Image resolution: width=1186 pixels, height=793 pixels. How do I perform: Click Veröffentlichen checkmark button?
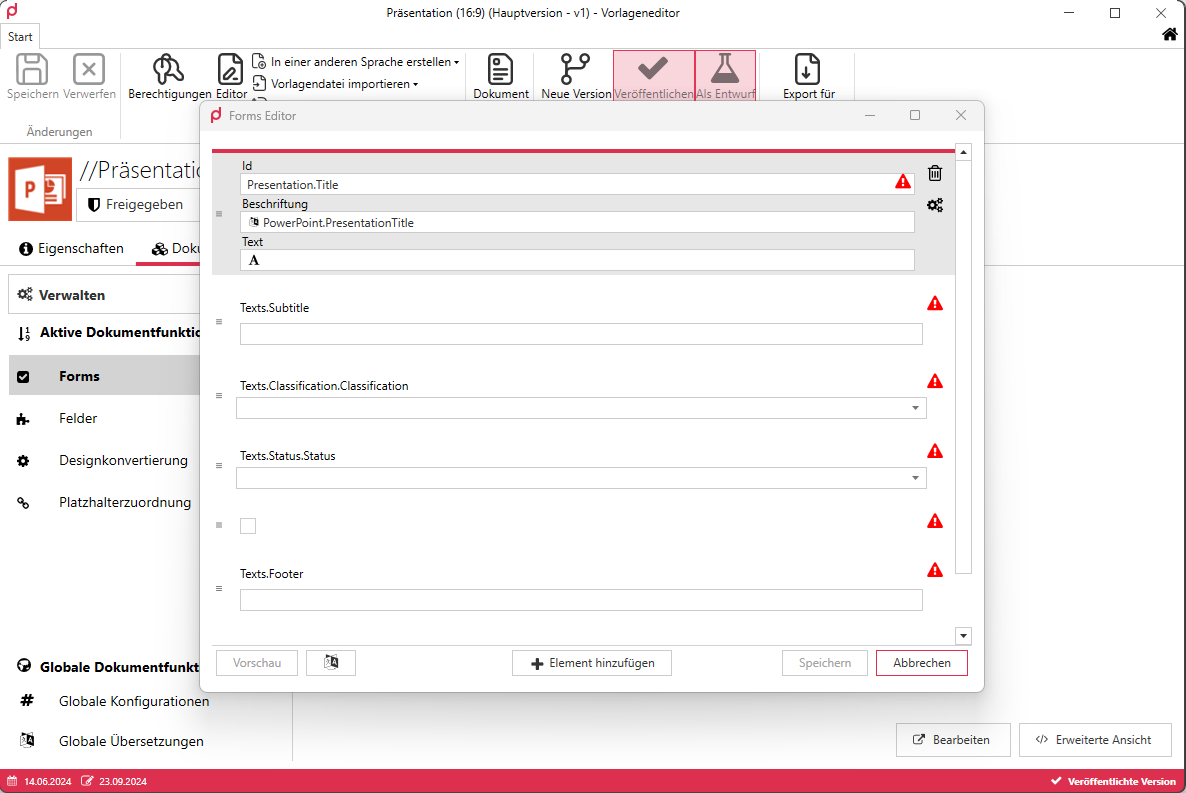(654, 76)
